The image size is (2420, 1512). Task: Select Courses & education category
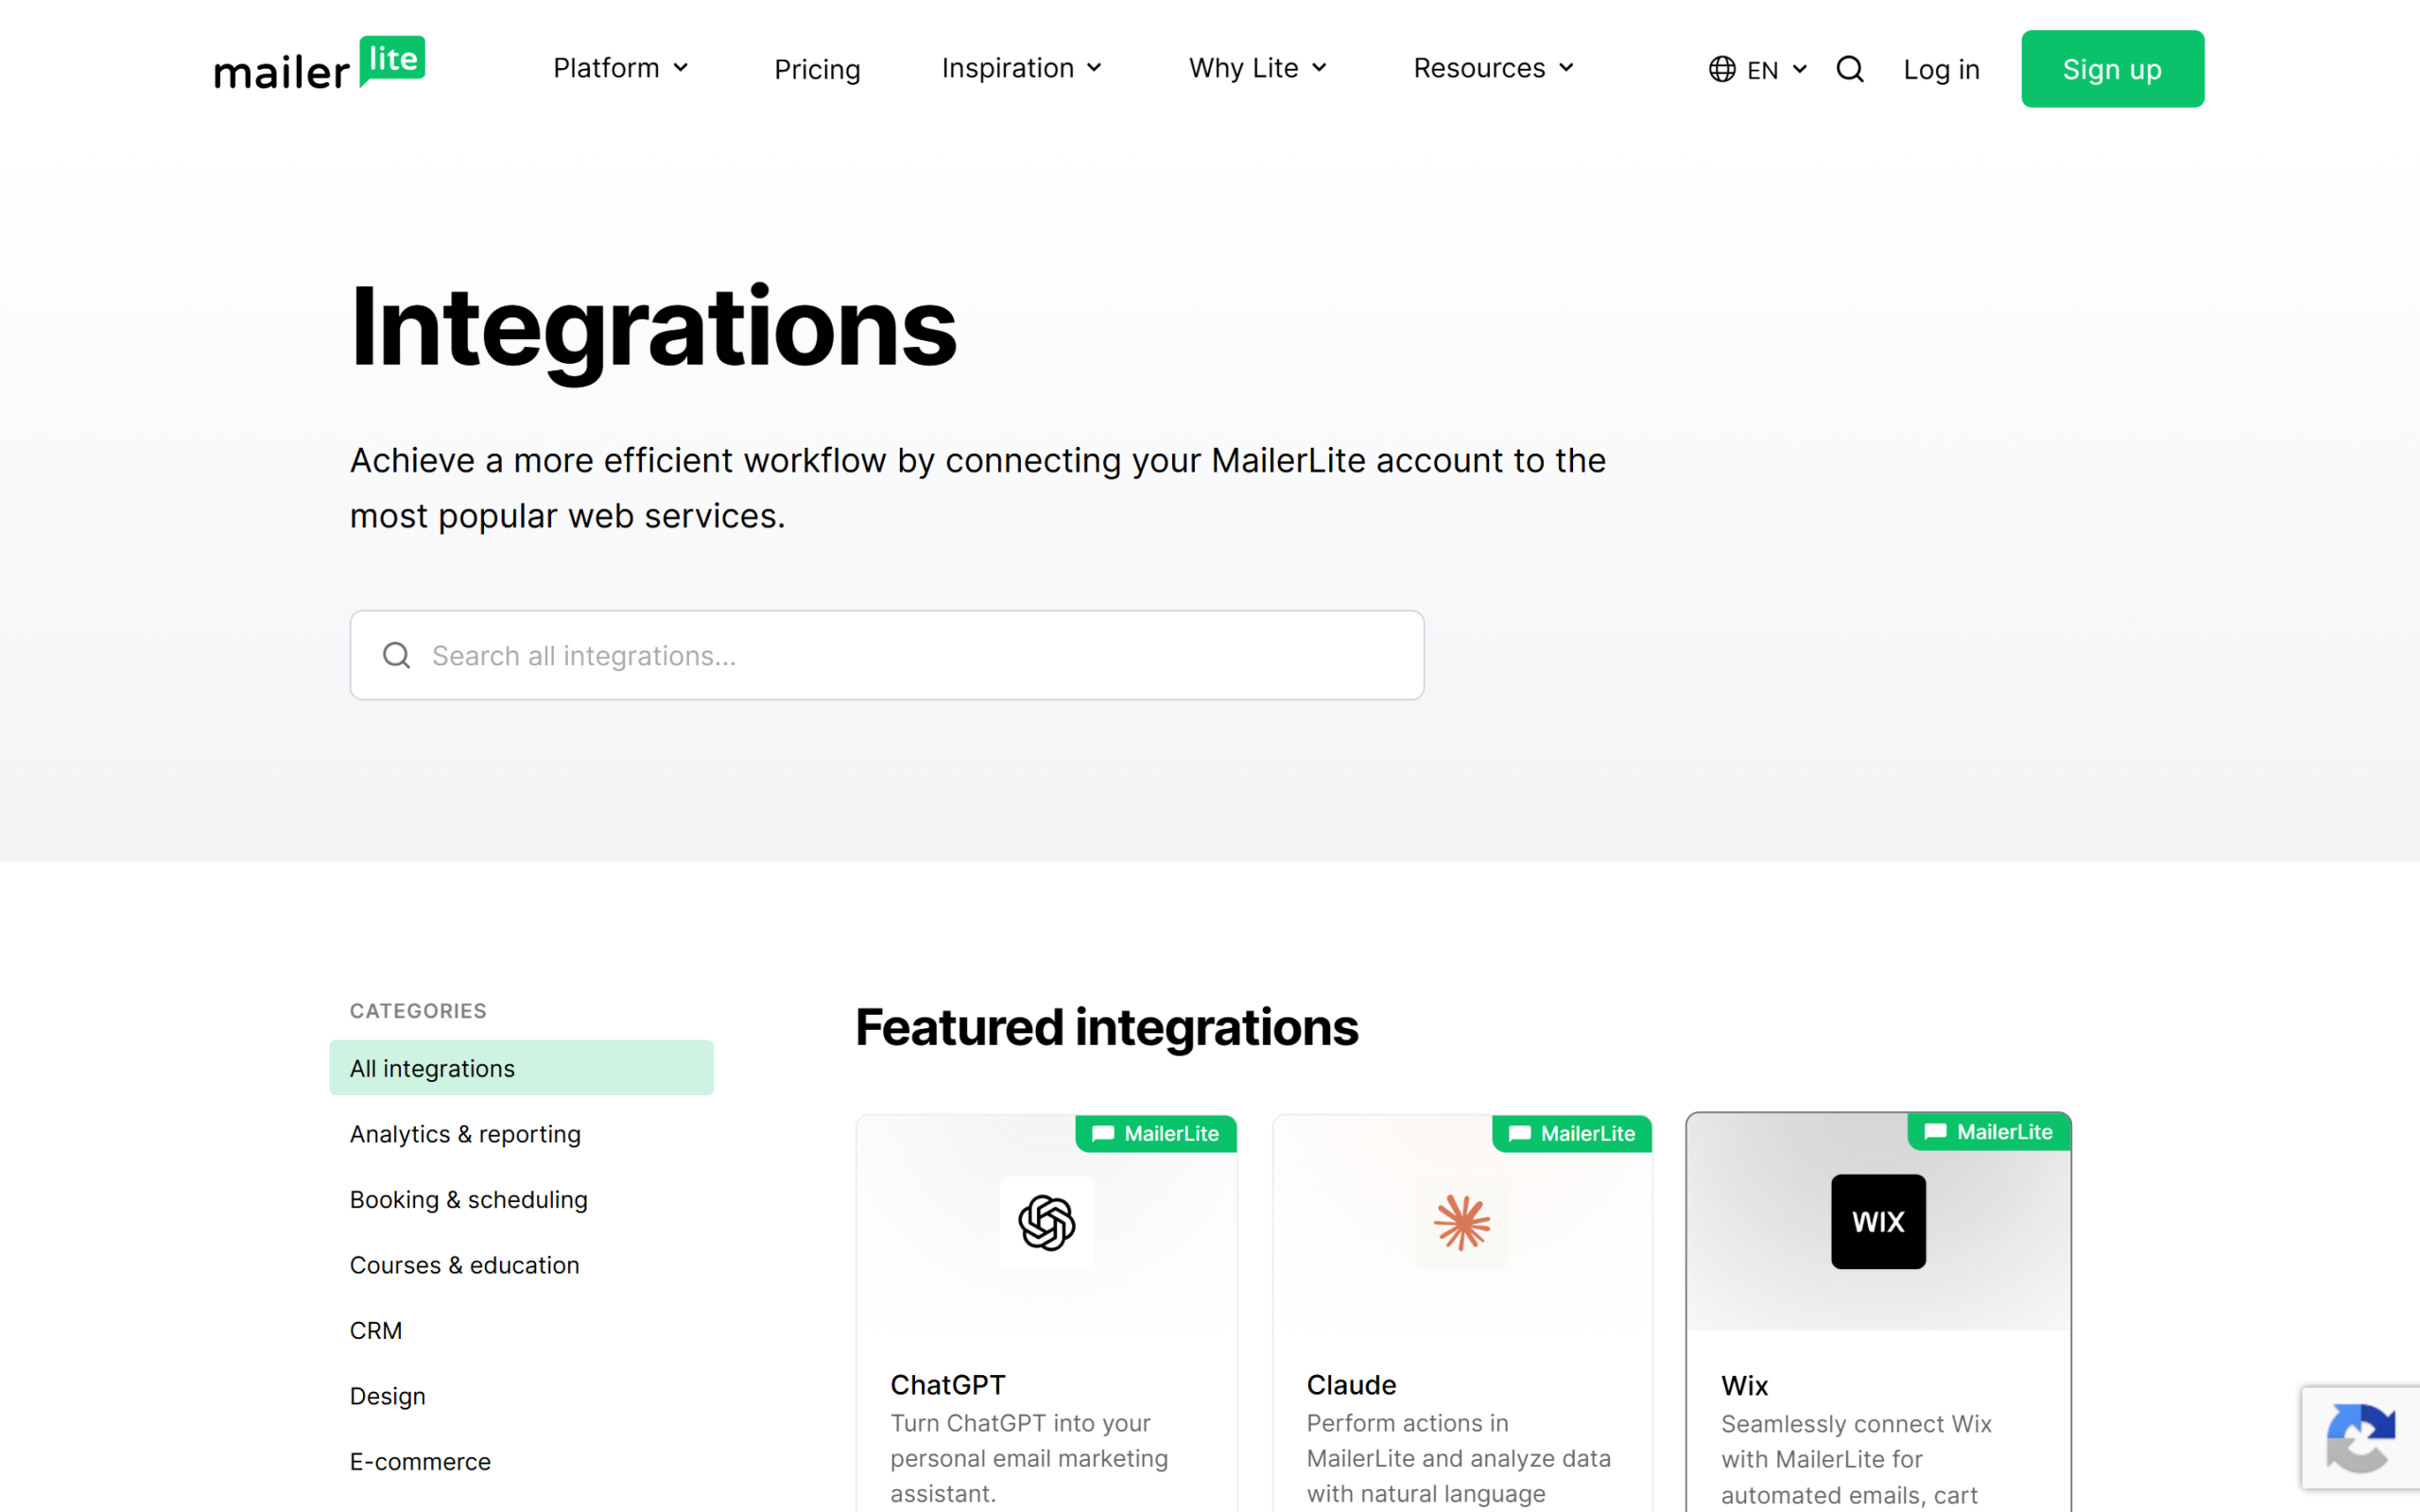pyautogui.click(x=464, y=1264)
